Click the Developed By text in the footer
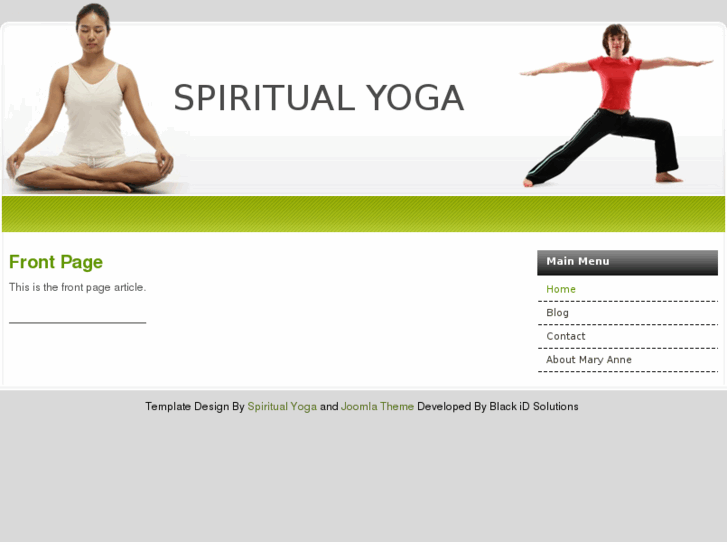Screen dimensions: 727x545 tap(452, 406)
